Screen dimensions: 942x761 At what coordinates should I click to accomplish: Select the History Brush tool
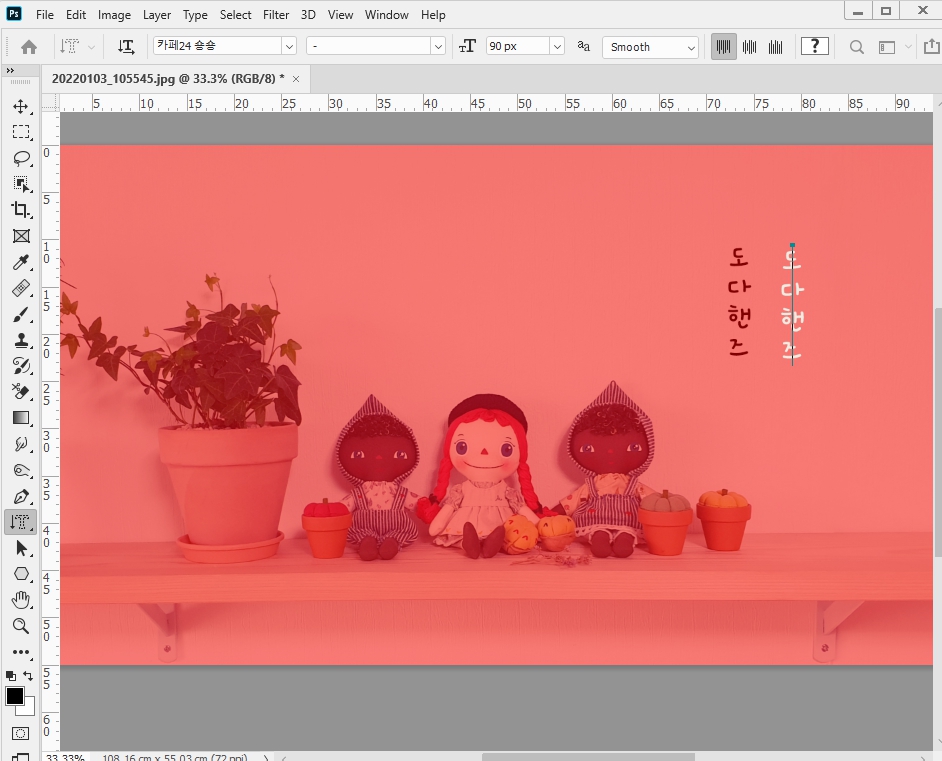pos(21,366)
